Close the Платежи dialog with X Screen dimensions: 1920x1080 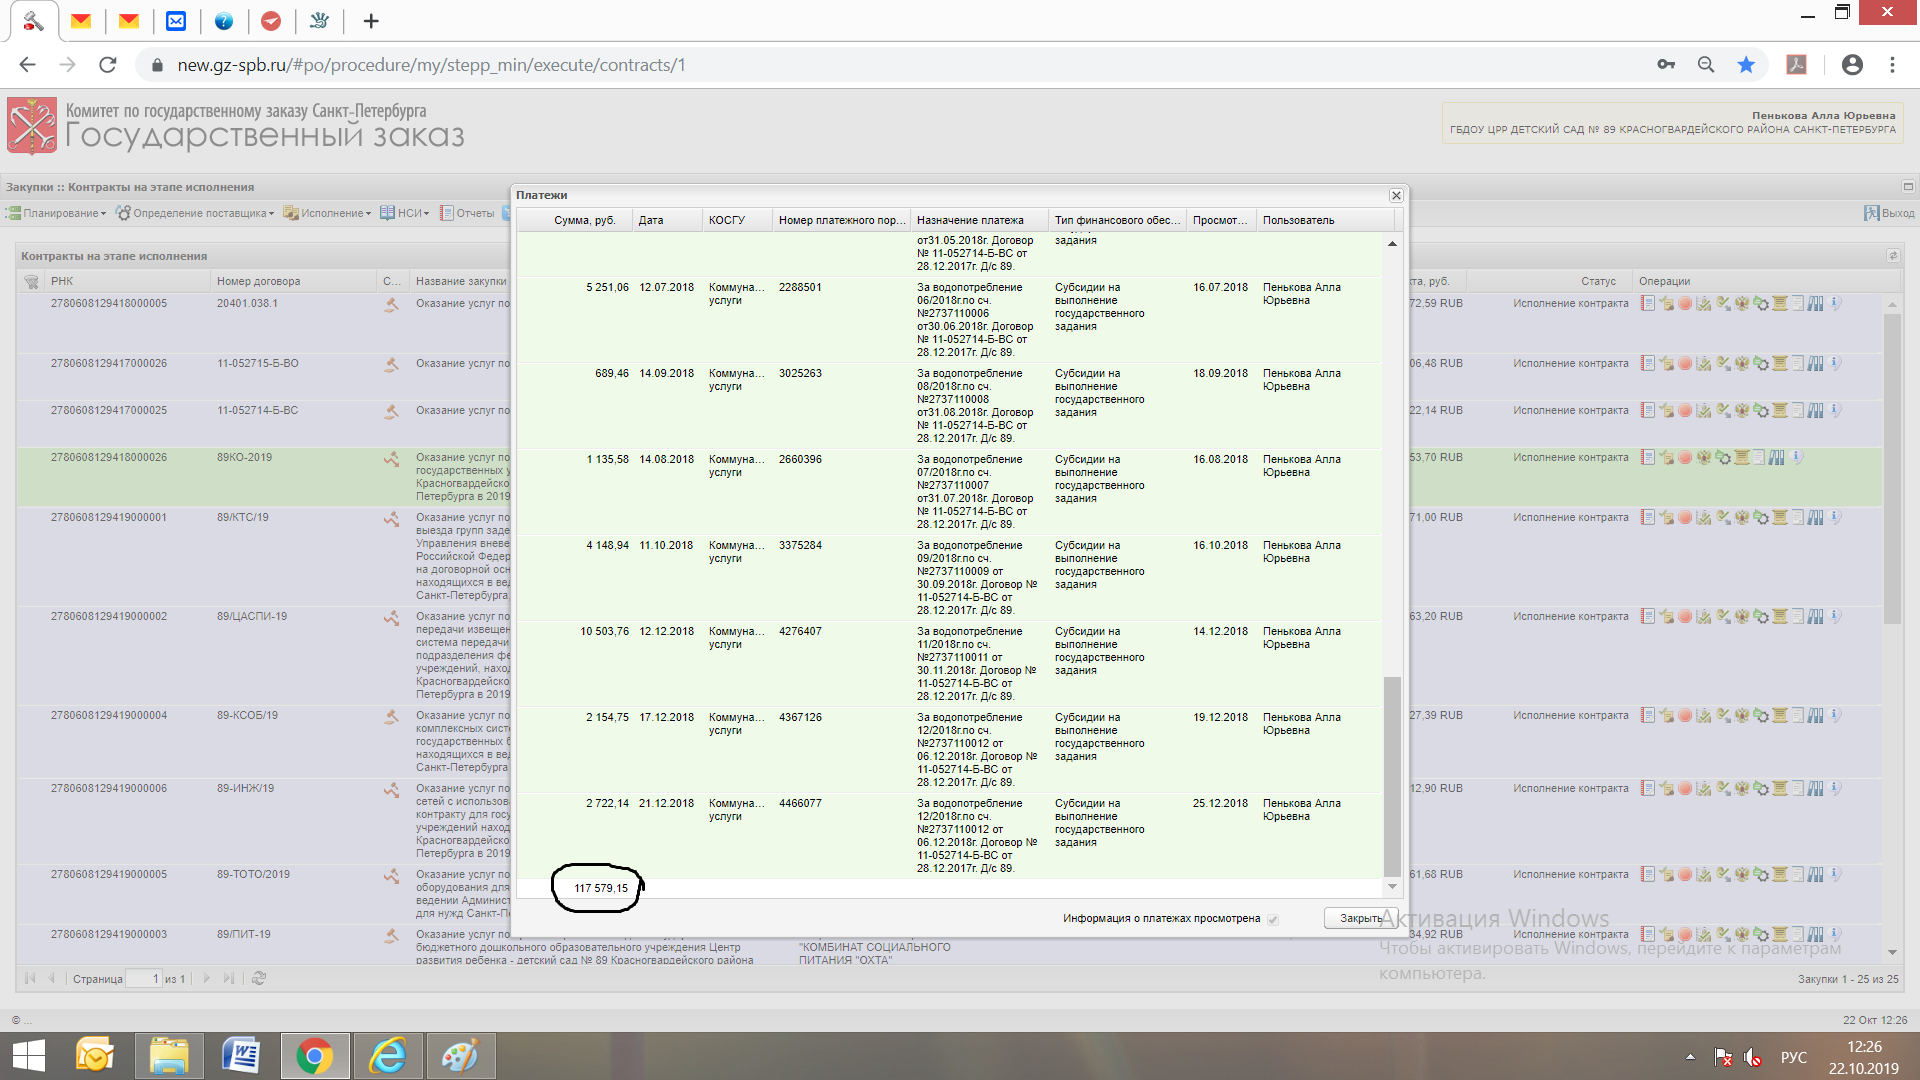click(x=1396, y=196)
